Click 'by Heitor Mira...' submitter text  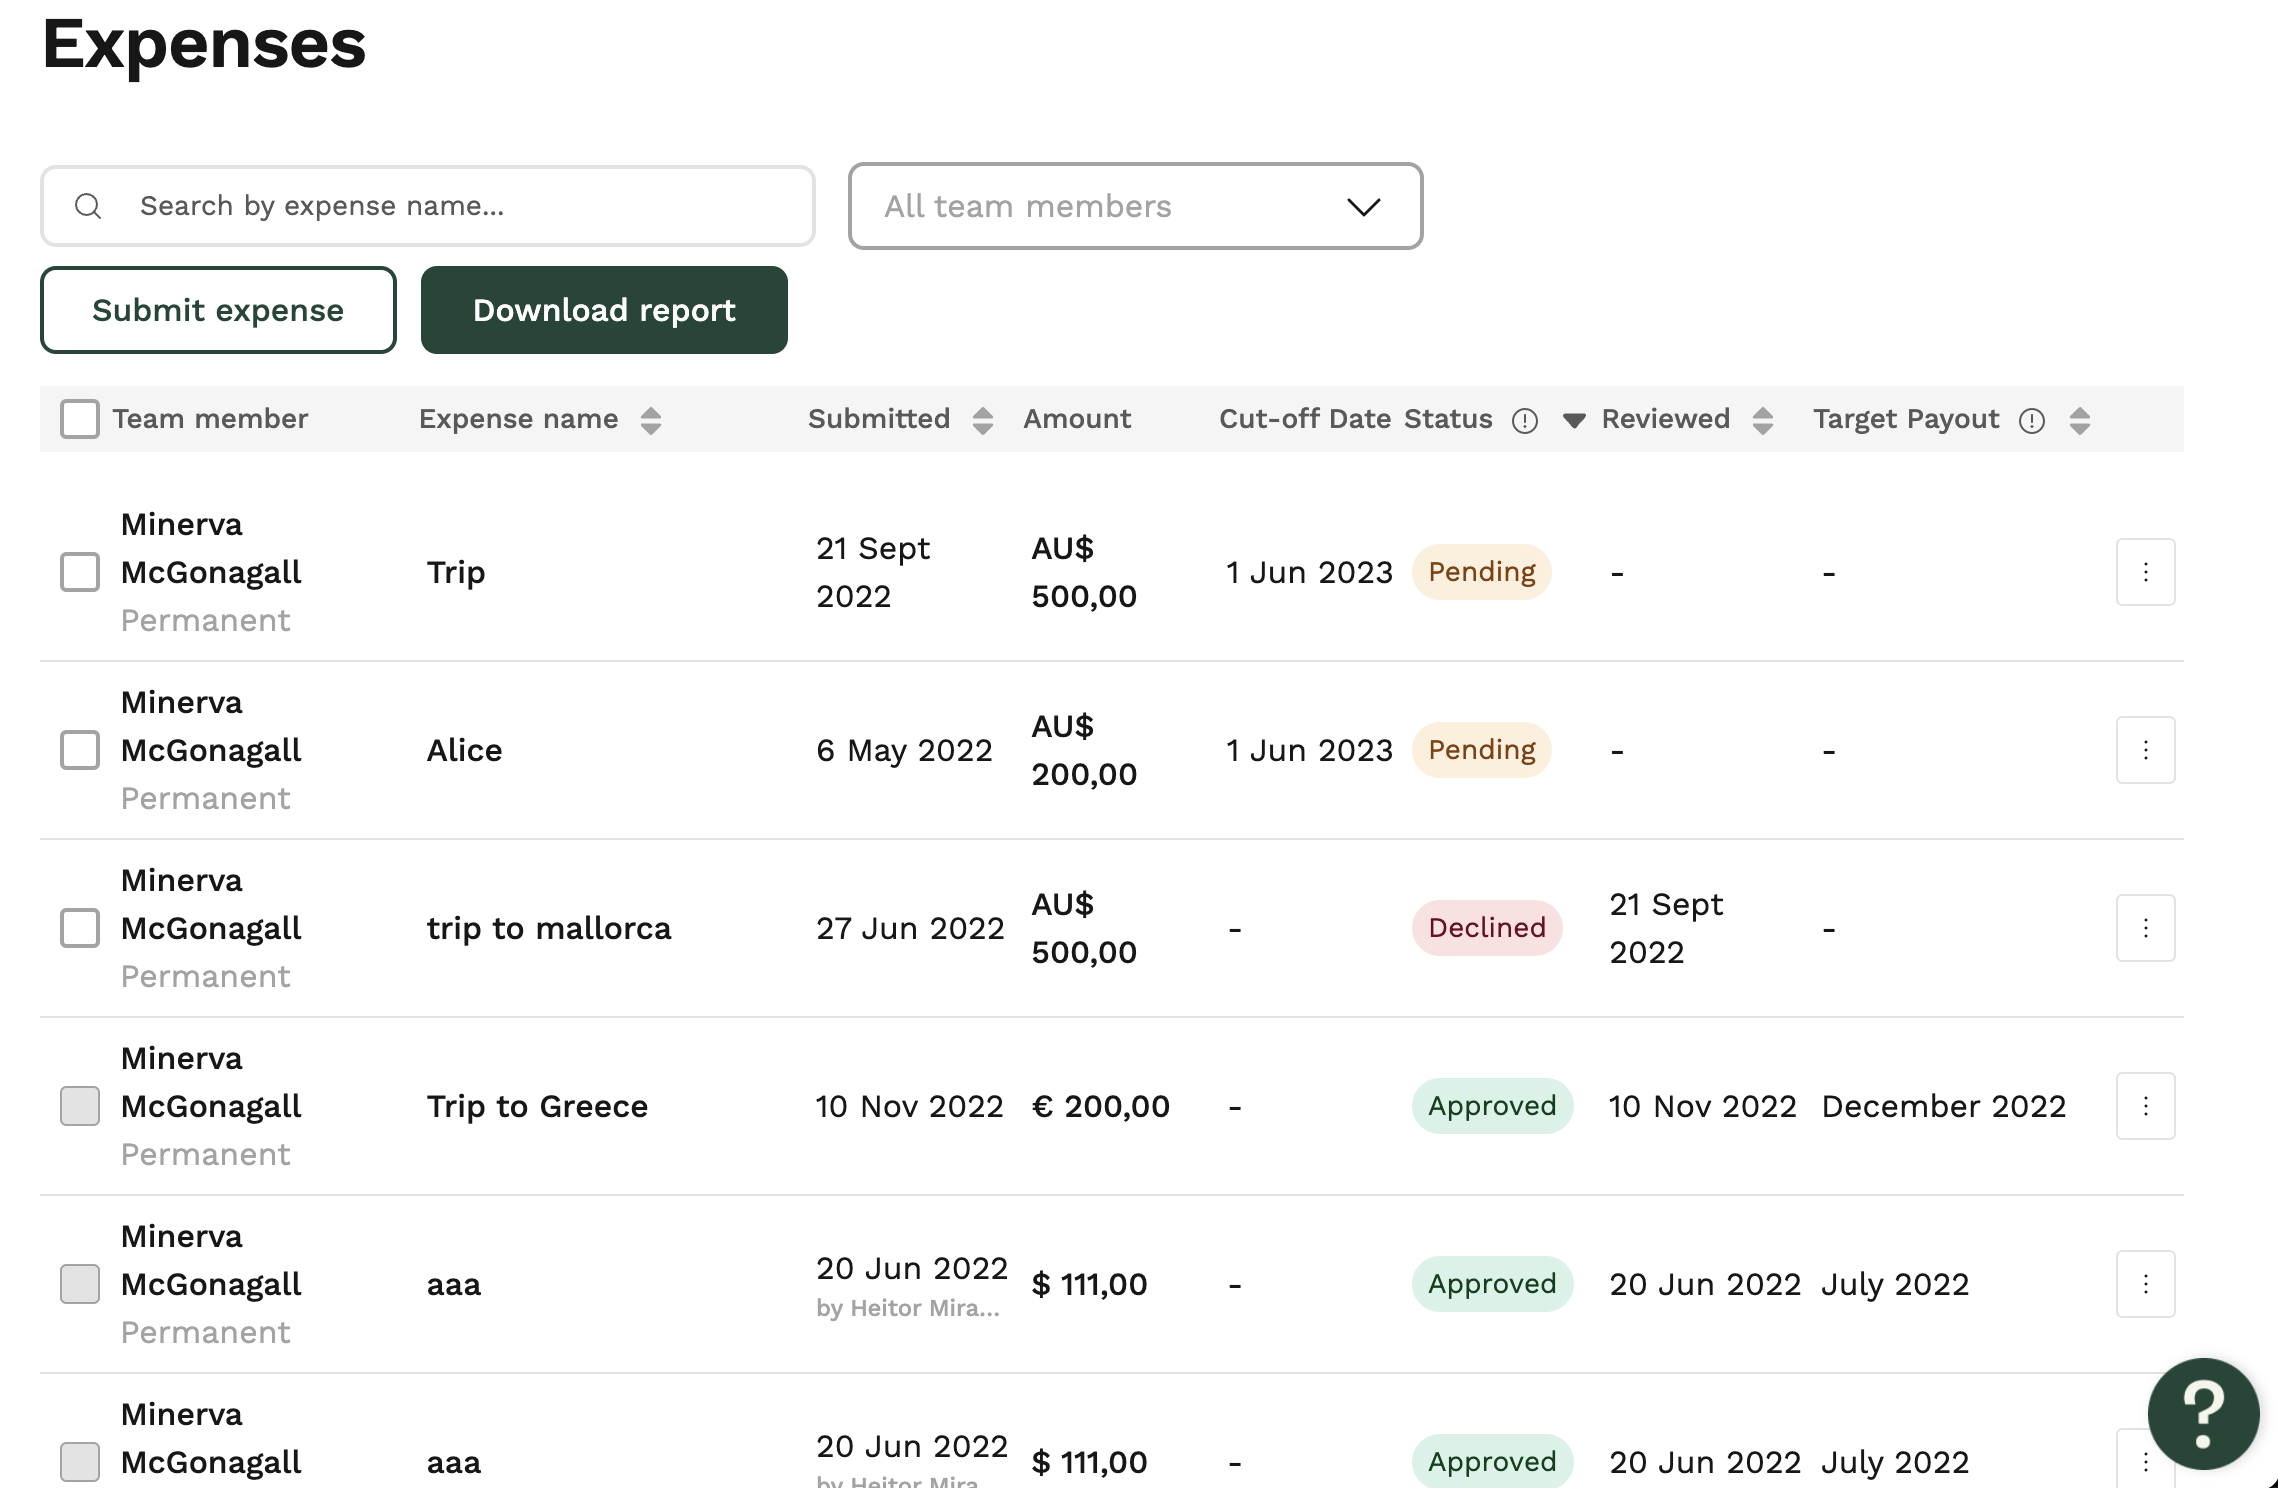[x=908, y=1309]
